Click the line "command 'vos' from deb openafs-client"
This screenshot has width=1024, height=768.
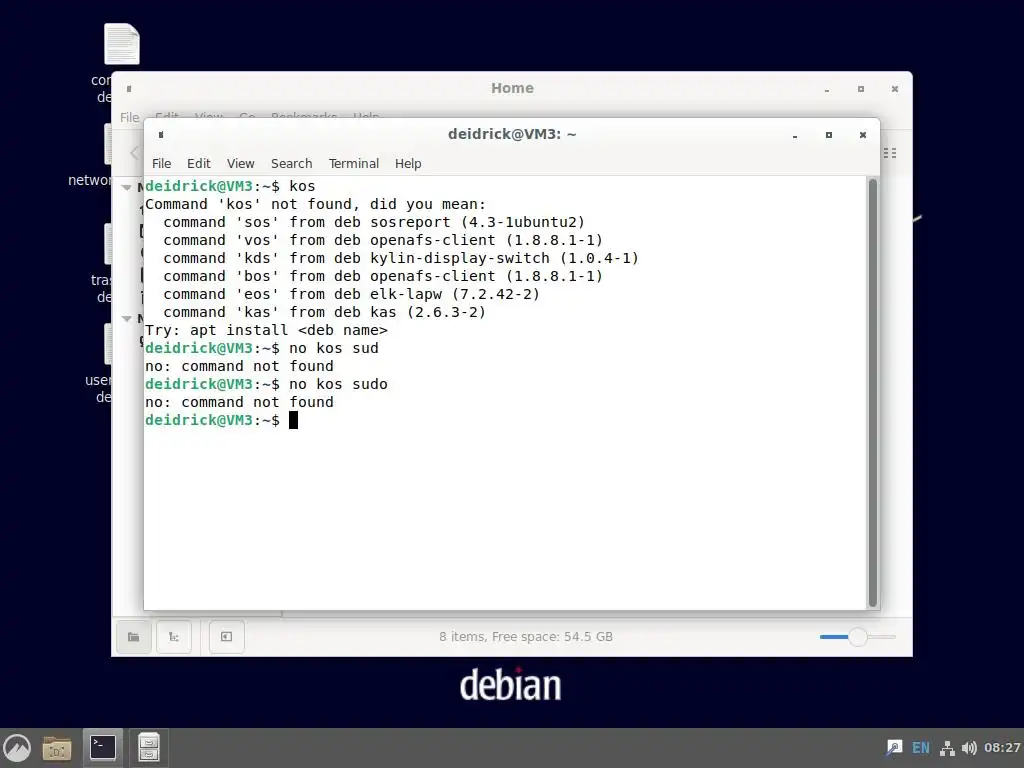point(383,240)
